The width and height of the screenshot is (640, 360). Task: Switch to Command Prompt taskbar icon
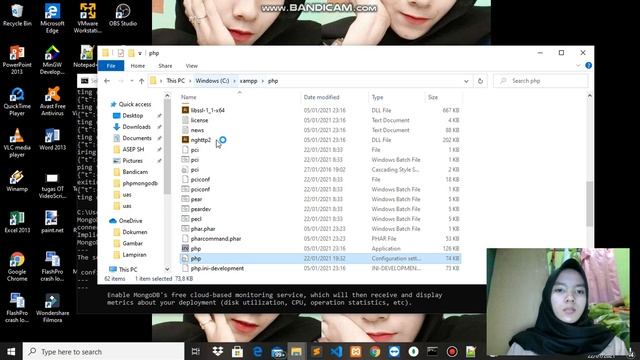[432, 351]
